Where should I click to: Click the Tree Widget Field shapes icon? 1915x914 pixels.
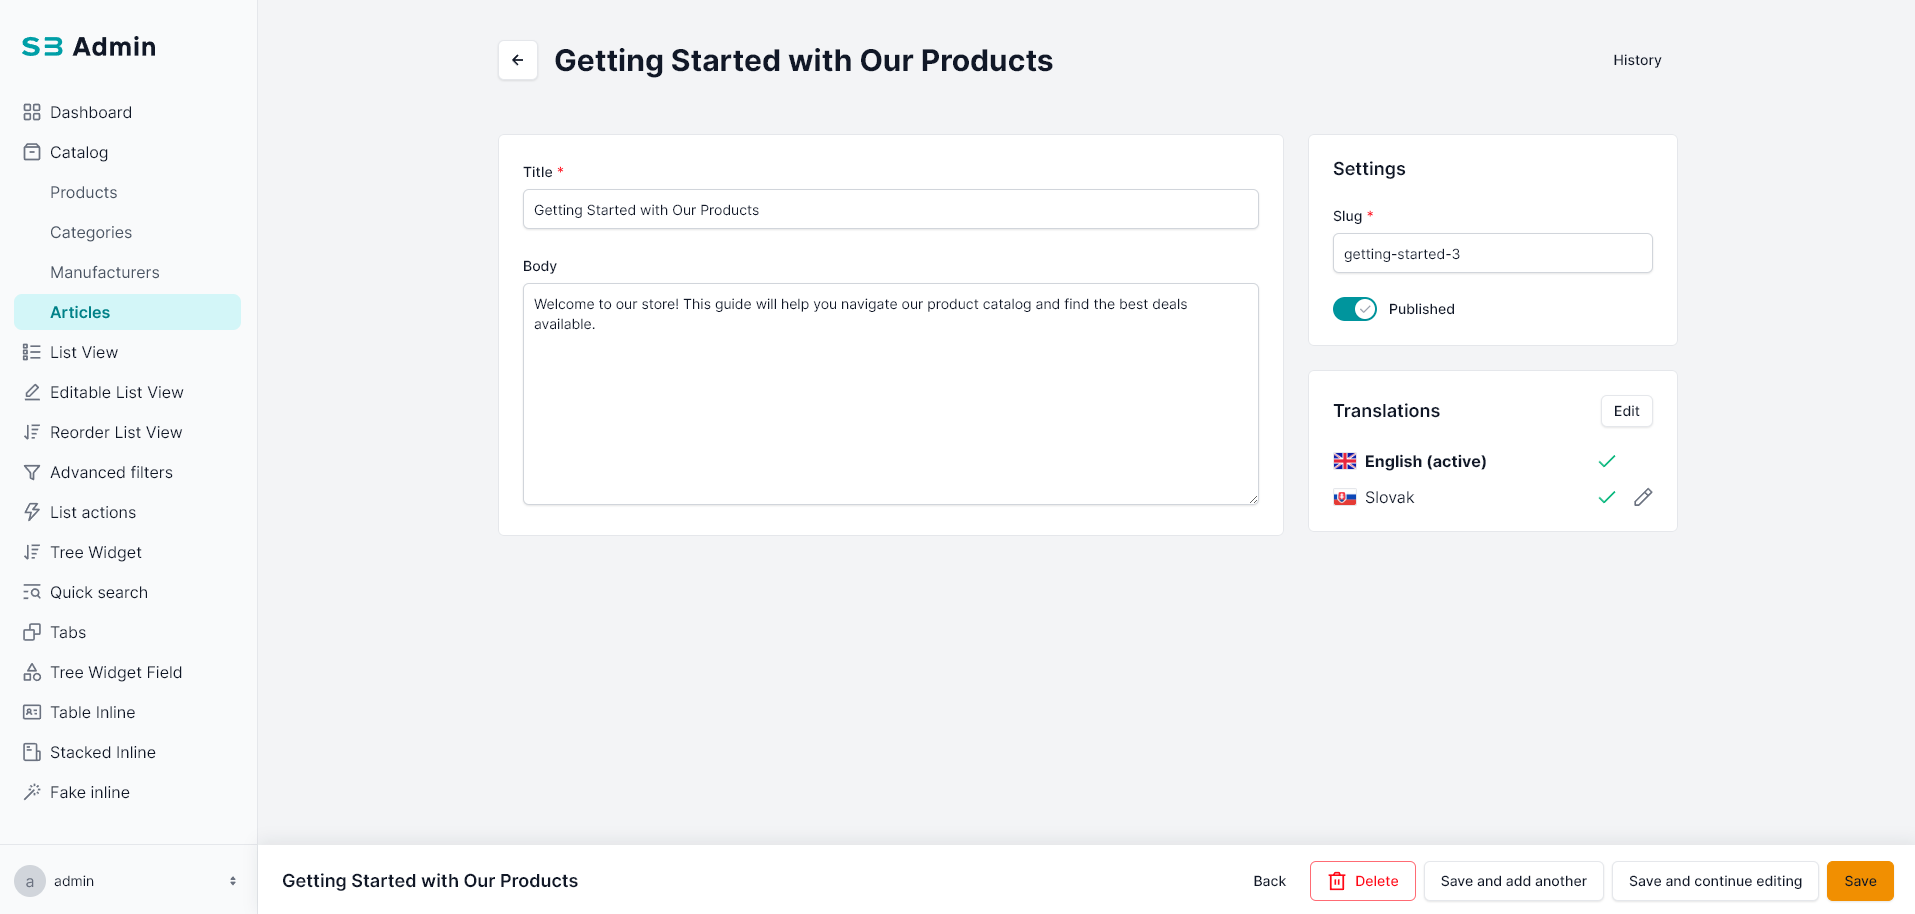[32, 672]
